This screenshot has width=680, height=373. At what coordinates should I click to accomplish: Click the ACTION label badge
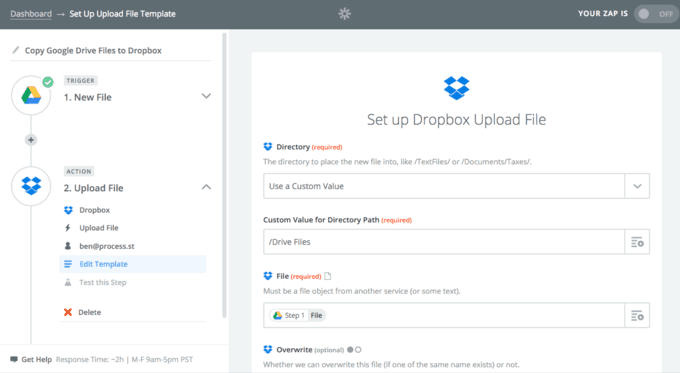79,171
